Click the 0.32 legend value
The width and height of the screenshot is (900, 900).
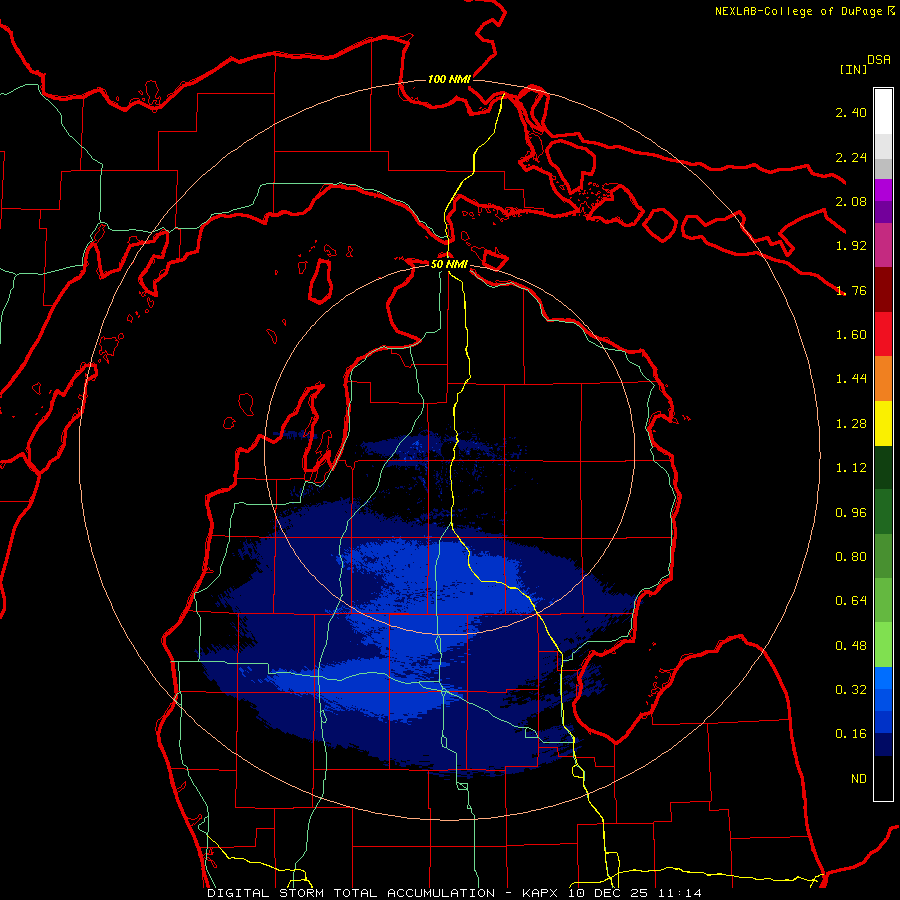(851, 690)
